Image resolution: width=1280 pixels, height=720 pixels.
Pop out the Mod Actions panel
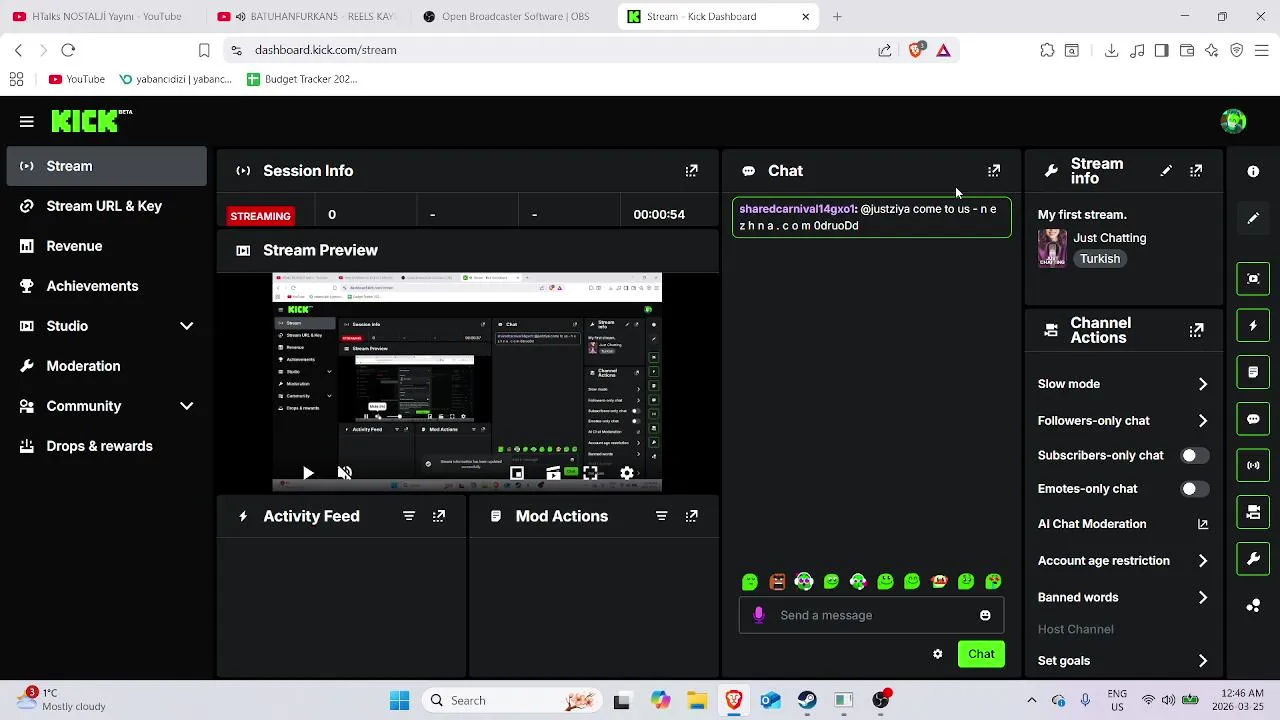pos(691,516)
